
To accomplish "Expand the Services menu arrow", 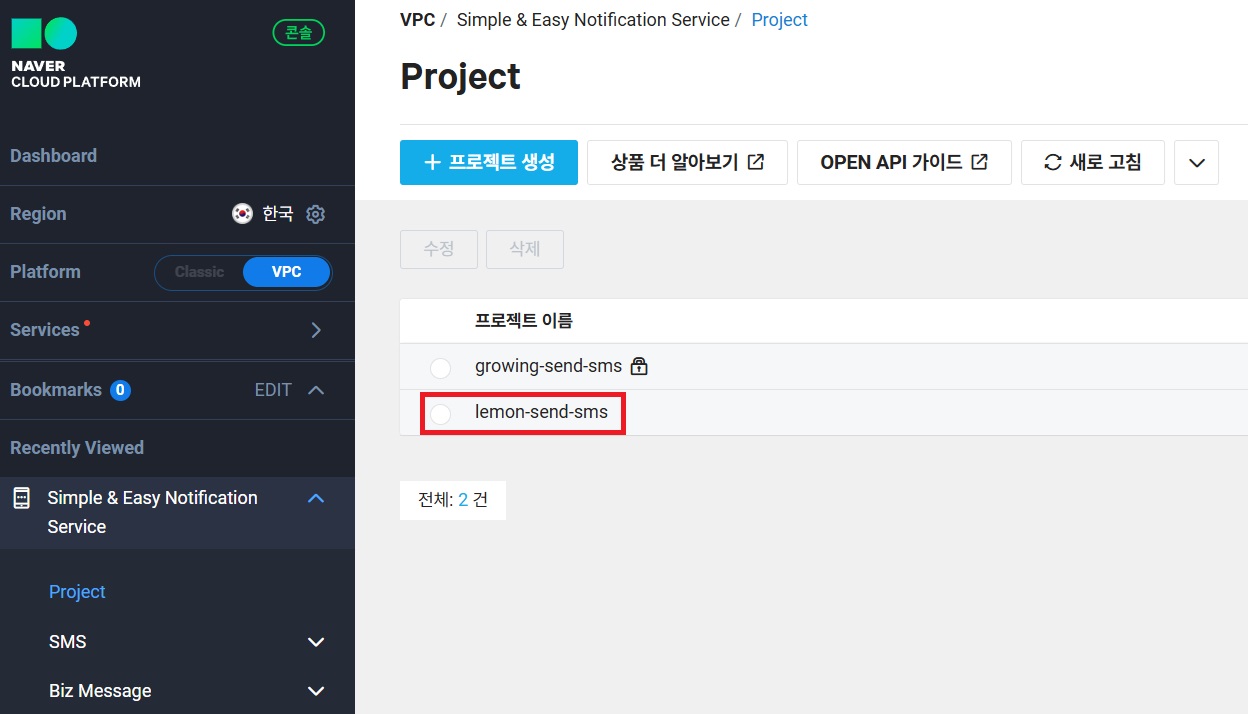I will tap(316, 330).
